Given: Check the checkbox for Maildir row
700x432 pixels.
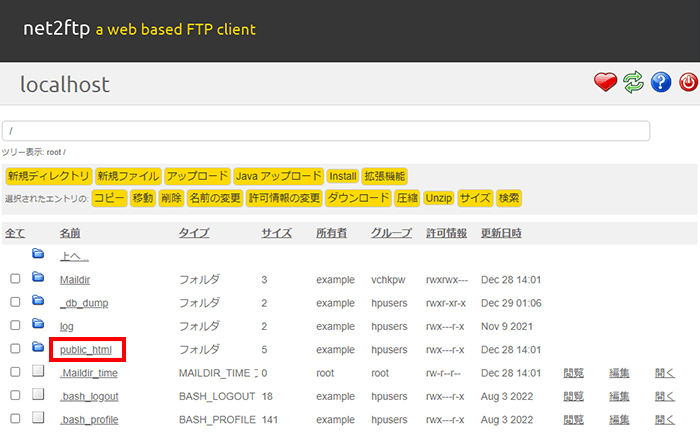Looking at the screenshot, I should point(15,279).
